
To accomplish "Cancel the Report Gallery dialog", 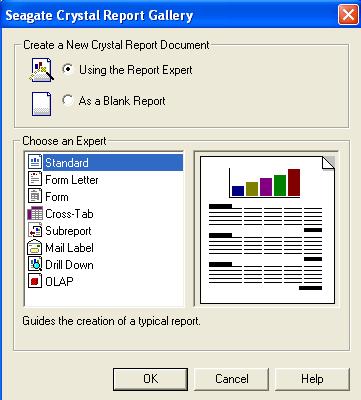I will click(231, 379).
